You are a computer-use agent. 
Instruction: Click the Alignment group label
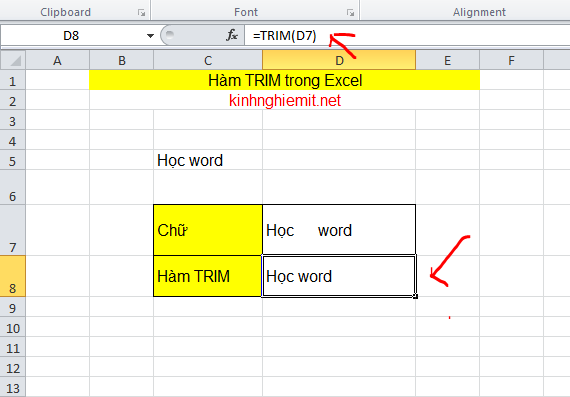click(479, 12)
